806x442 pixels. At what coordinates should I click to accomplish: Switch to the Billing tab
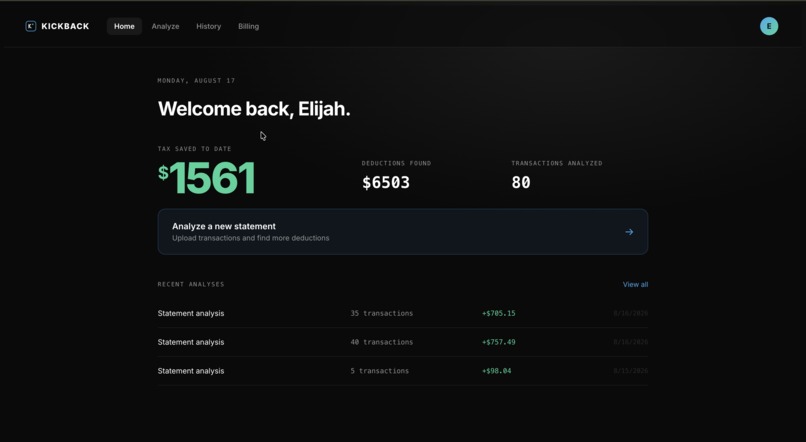(249, 26)
